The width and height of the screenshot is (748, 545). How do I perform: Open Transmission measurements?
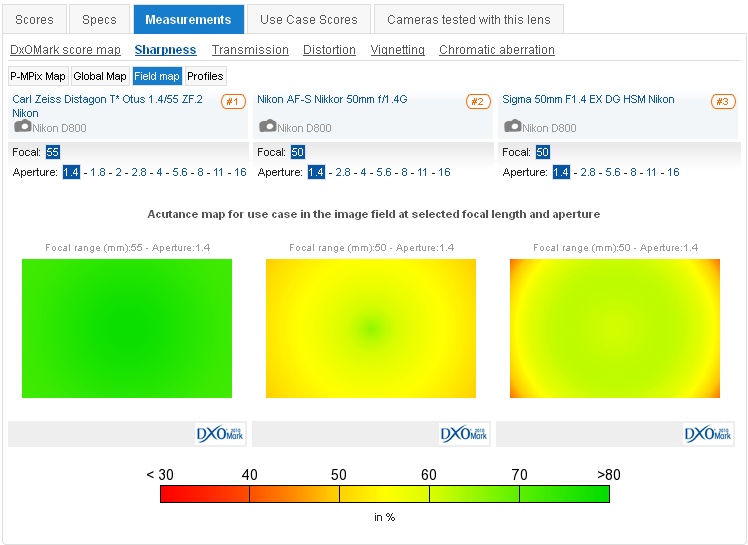point(250,50)
